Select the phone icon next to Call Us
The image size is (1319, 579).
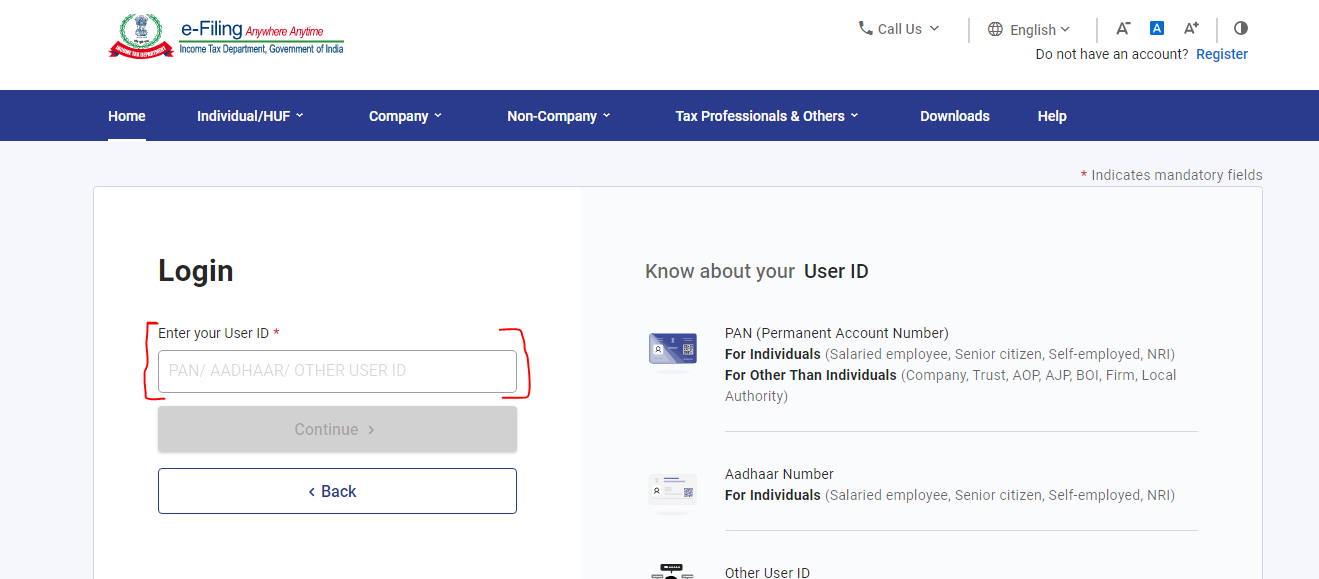[866, 28]
